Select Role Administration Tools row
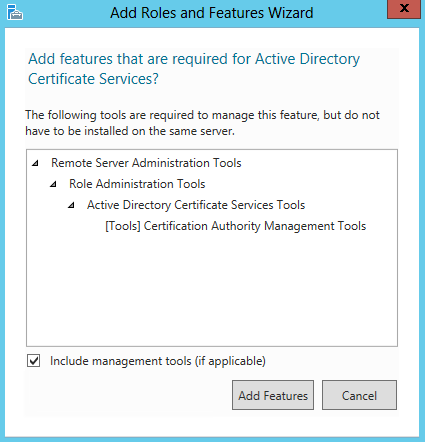The height and width of the screenshot is (442, 425). pyautogui.click(x=137, y=184)
